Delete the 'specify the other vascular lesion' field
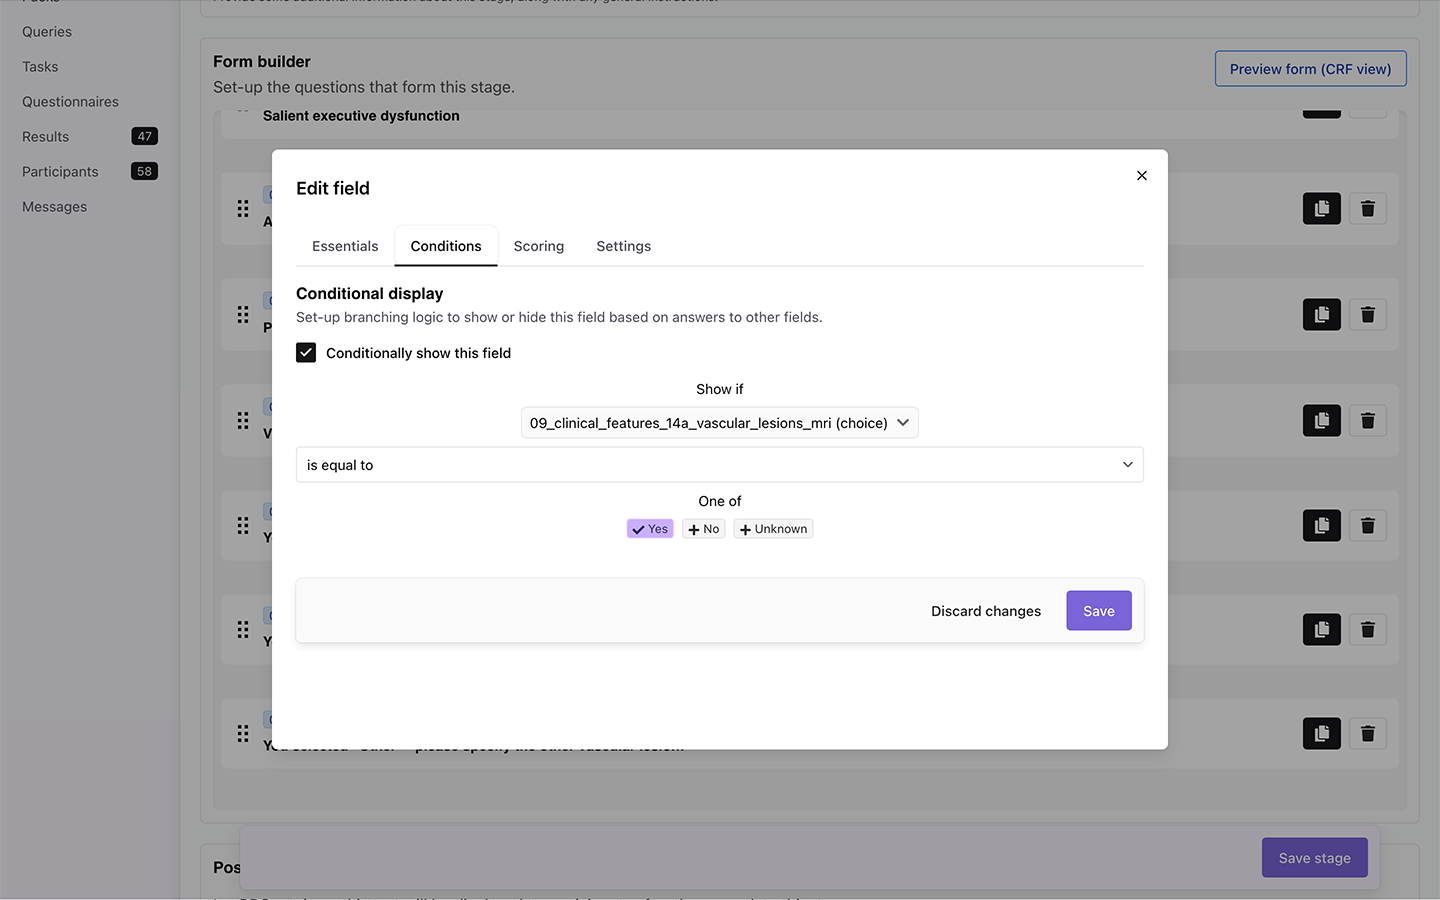The height and width of the screenshot is (900, 1440). coord(1368,734)
